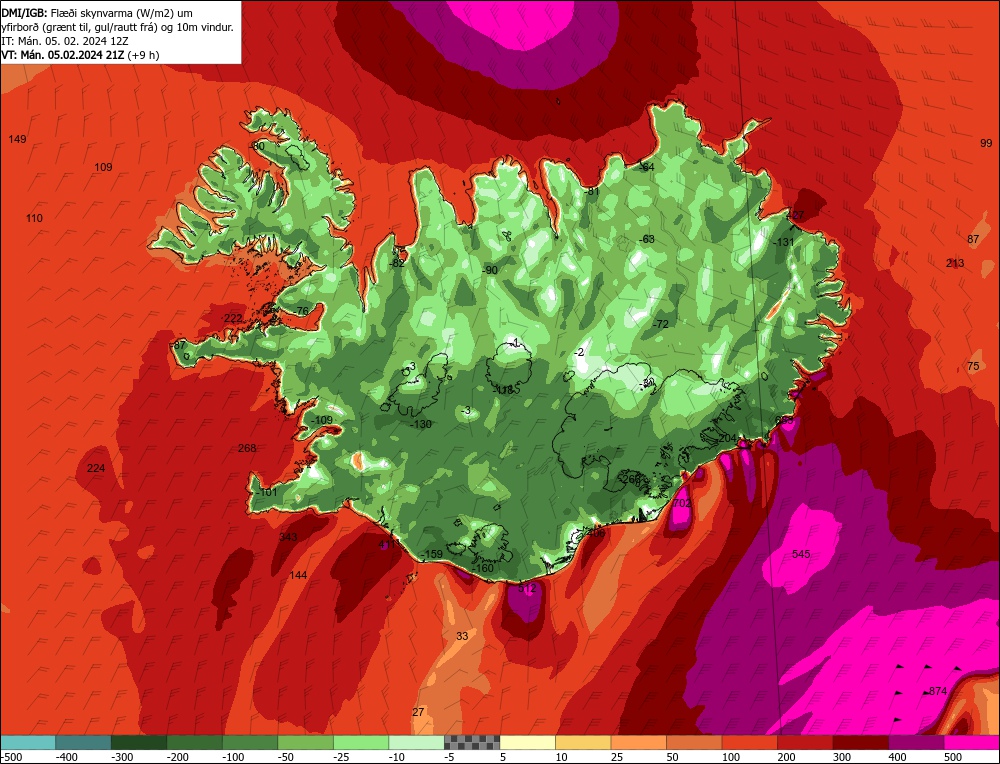Click the '-63' value over land
Image resolution: width=1000 pixels, height=764 pixels.
pos(647,239)
